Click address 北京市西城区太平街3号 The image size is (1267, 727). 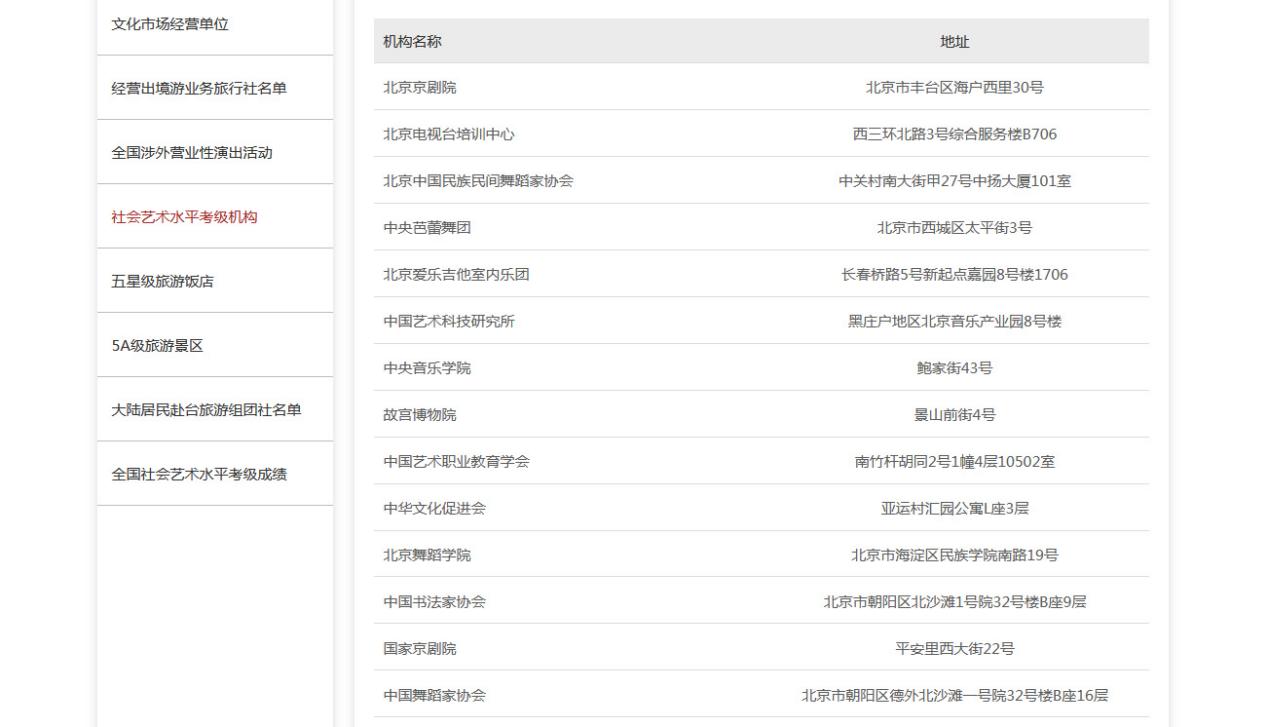(x=954, y=227)
